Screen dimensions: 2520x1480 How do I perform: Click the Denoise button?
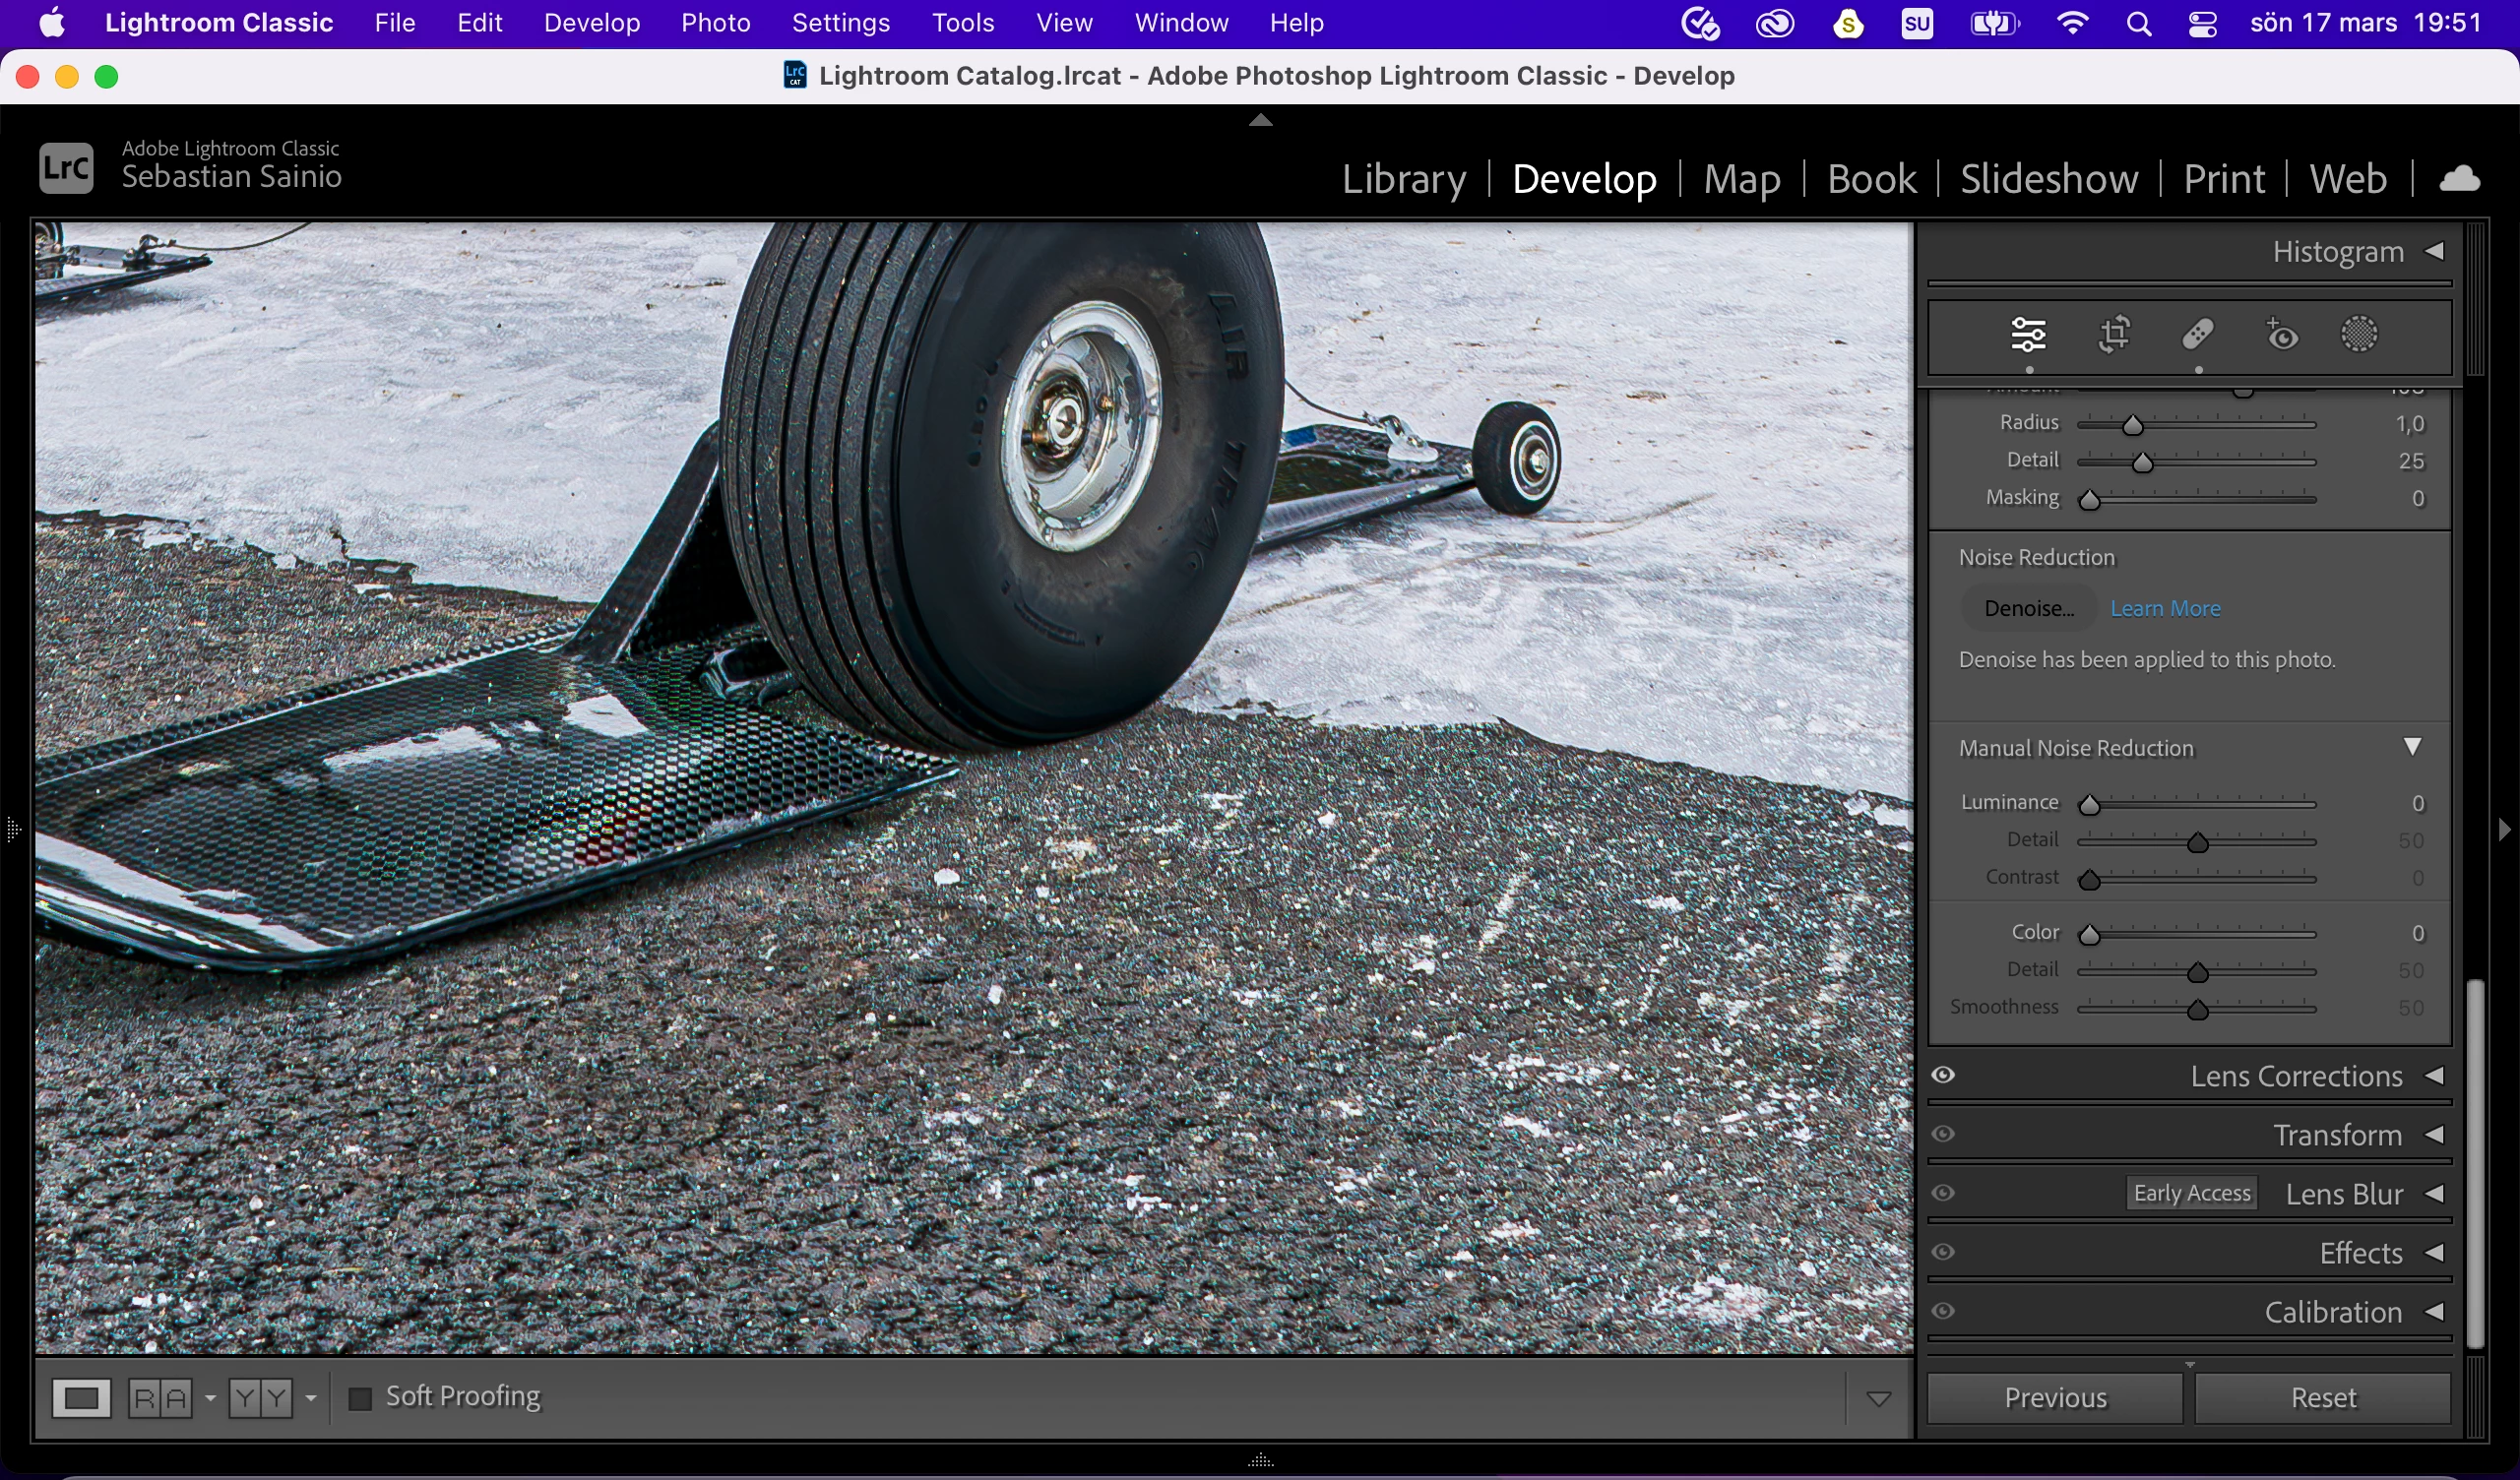[2028, 608]
